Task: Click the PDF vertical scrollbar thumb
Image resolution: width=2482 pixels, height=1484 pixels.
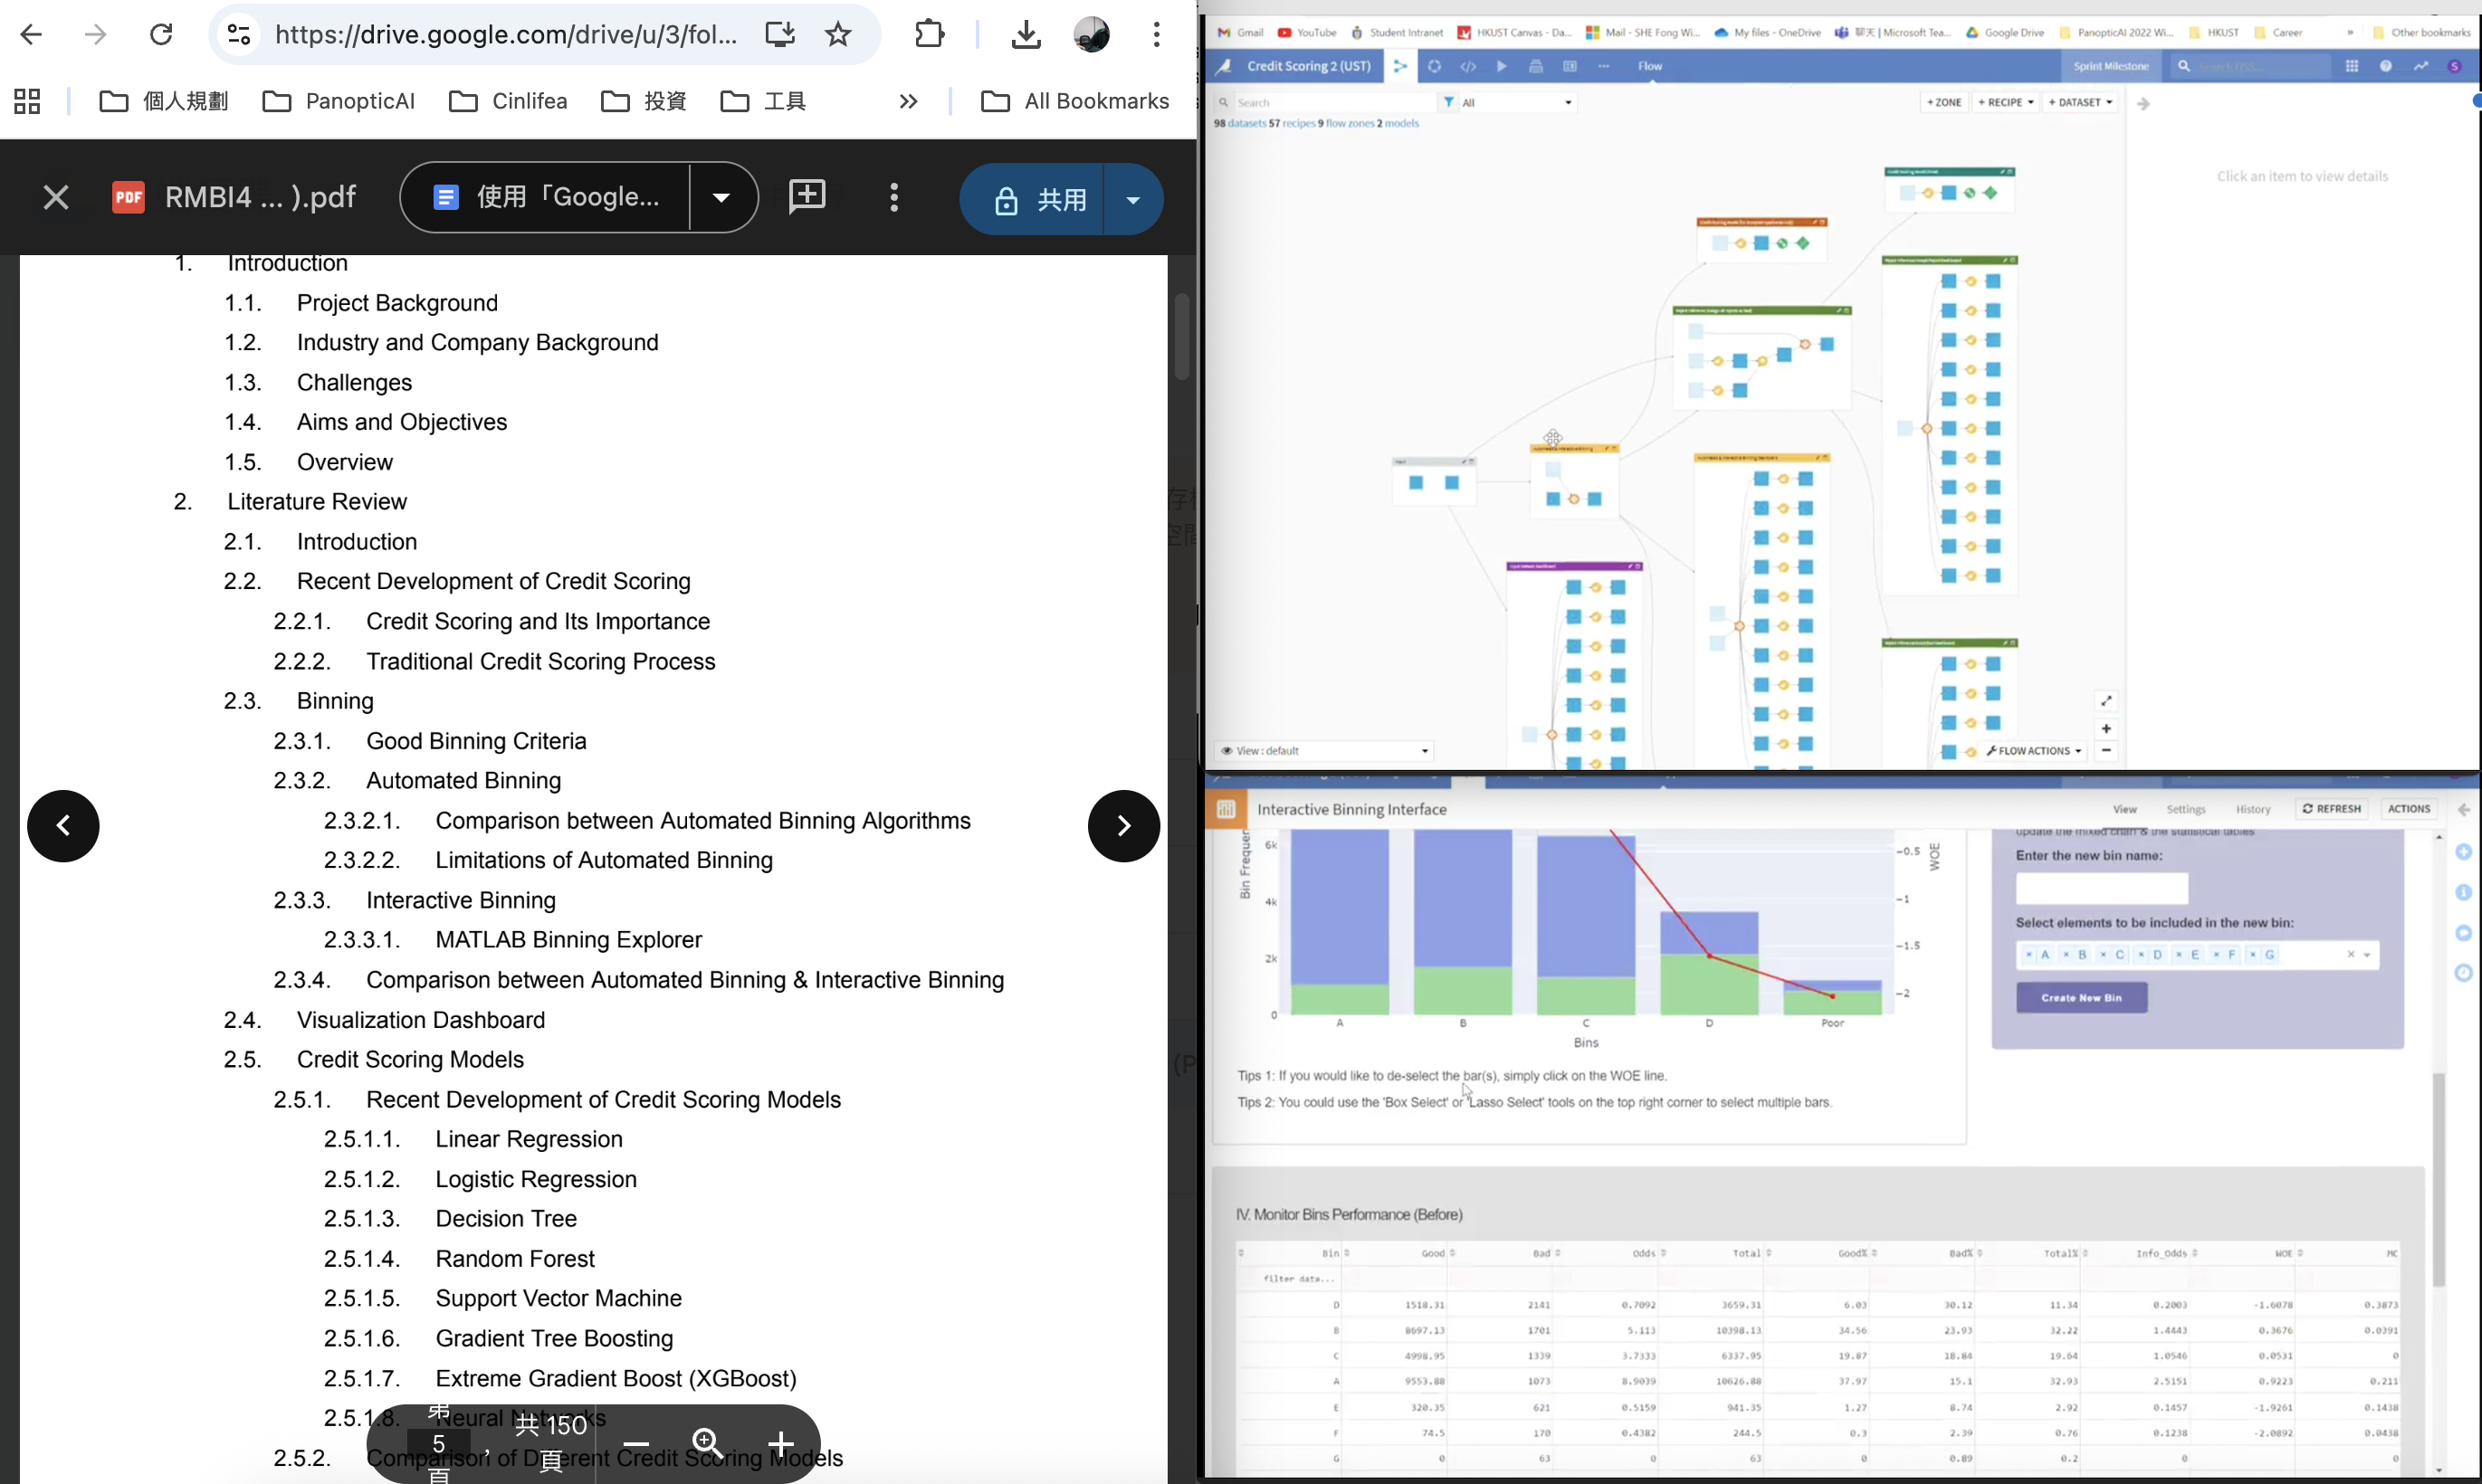Action: [x=1182, y=336]
